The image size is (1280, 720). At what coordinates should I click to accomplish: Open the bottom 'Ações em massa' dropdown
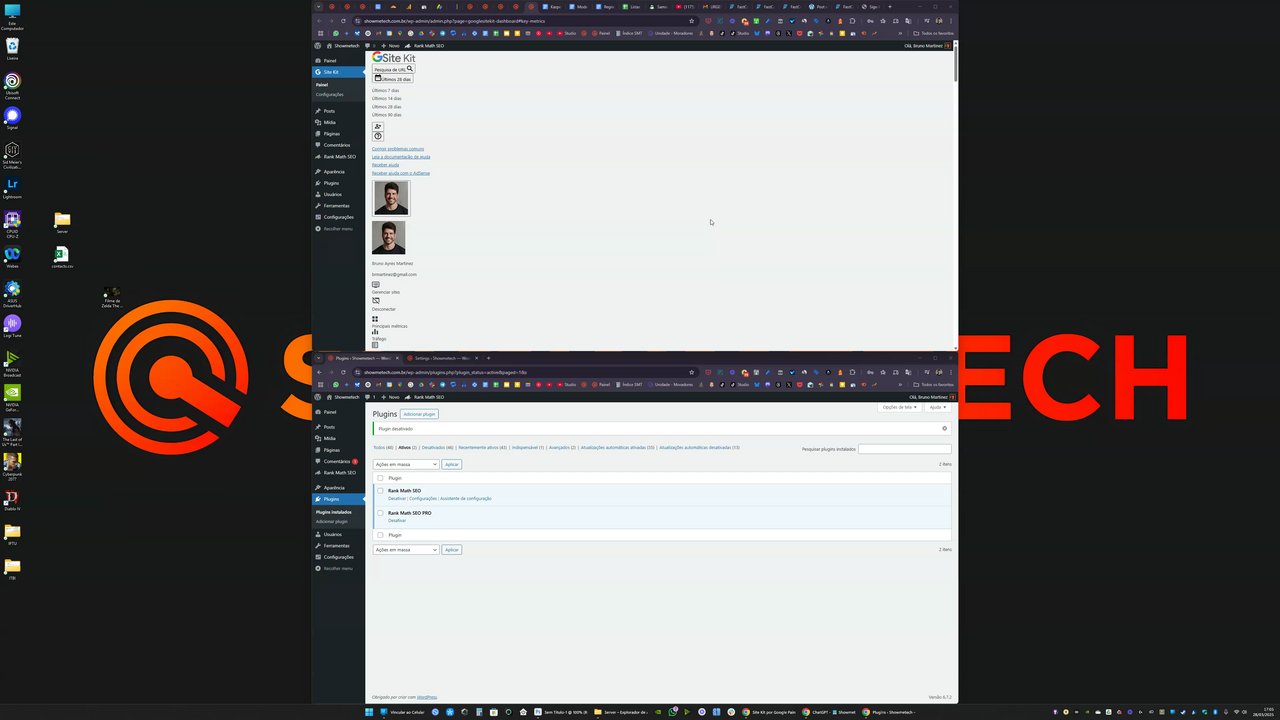point(406,549)
